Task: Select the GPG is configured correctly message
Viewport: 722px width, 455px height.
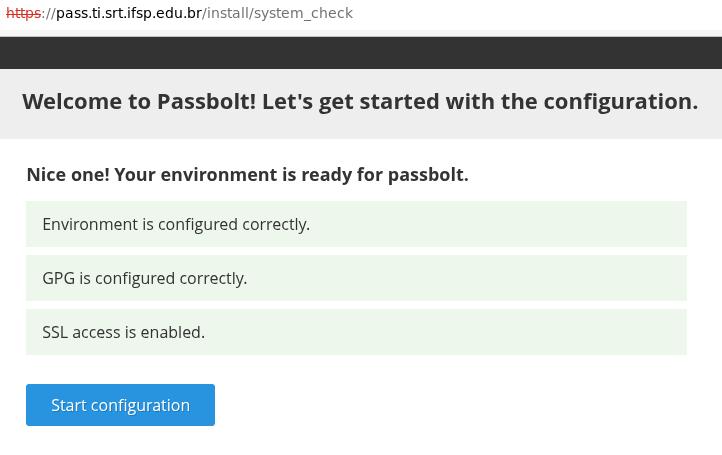Action: (145, 278)
